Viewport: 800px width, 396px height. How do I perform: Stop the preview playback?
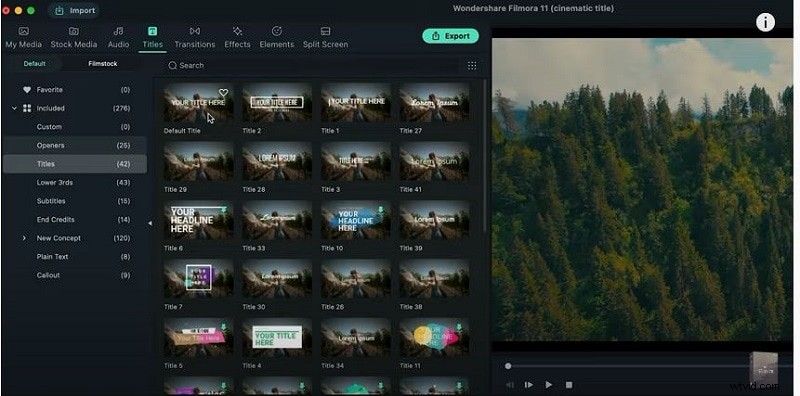569,385
